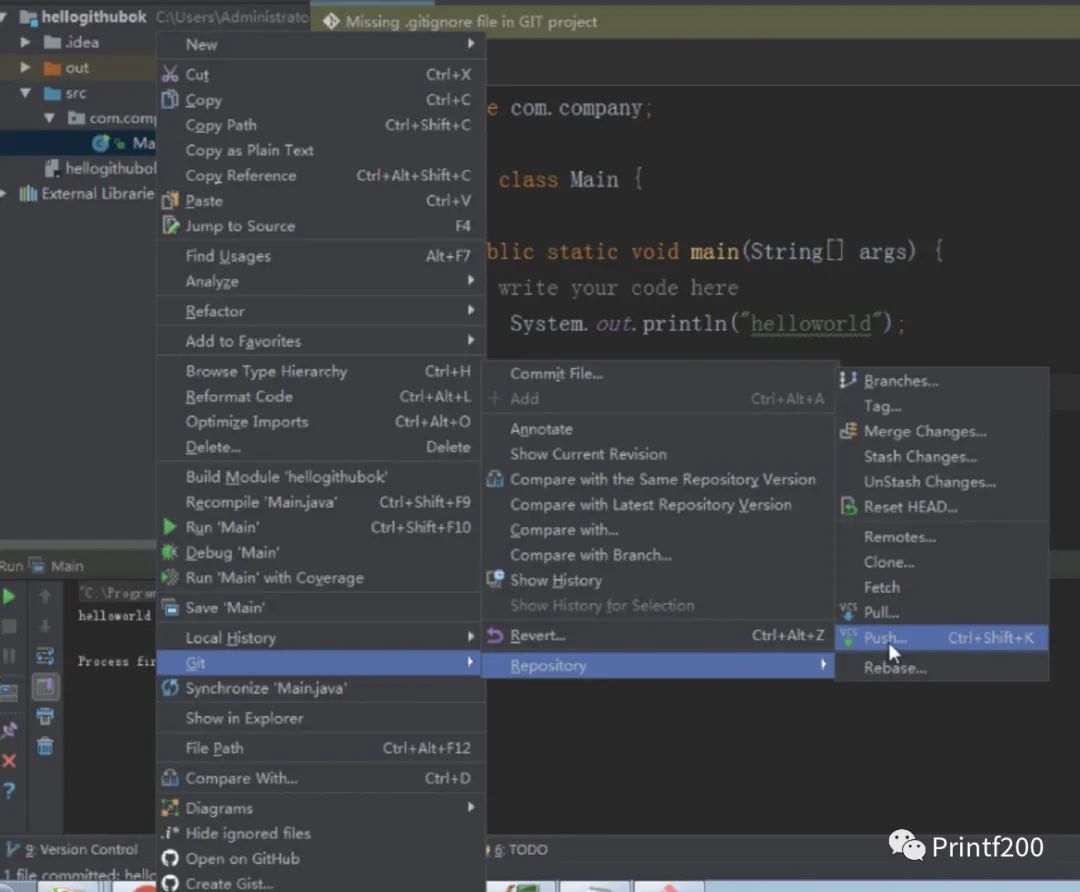Toggle 'Hide ignored files' in context menu
The width and height of the screenshot is (1080, 892).
pyautogui.click(x=247, y=833)
